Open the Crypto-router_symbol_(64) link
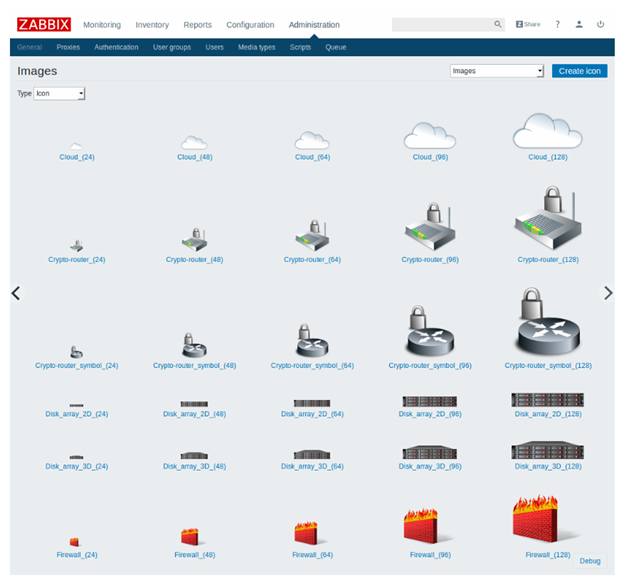 [312, 365]
